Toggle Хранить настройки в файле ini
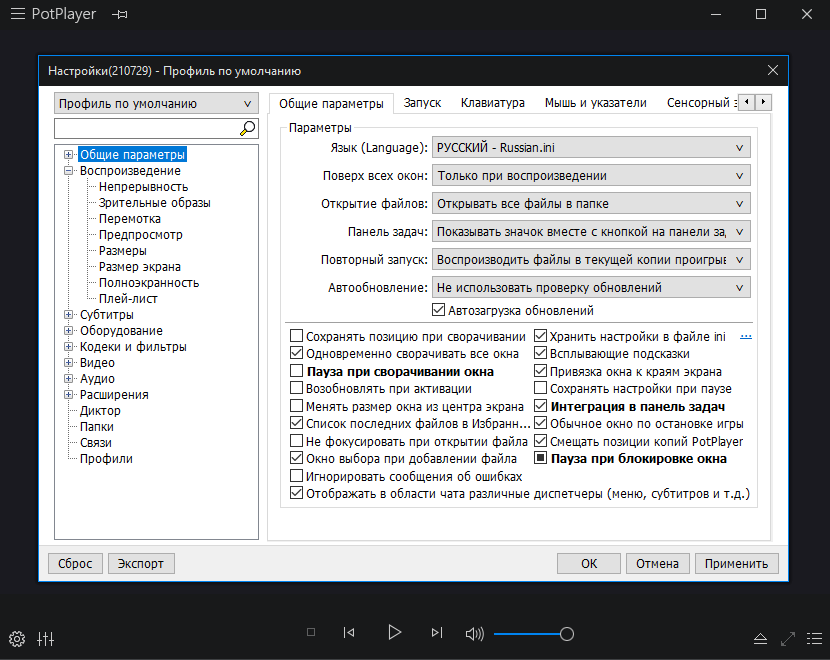This screenshot has width=830, height=660. (x=540, y=336)
